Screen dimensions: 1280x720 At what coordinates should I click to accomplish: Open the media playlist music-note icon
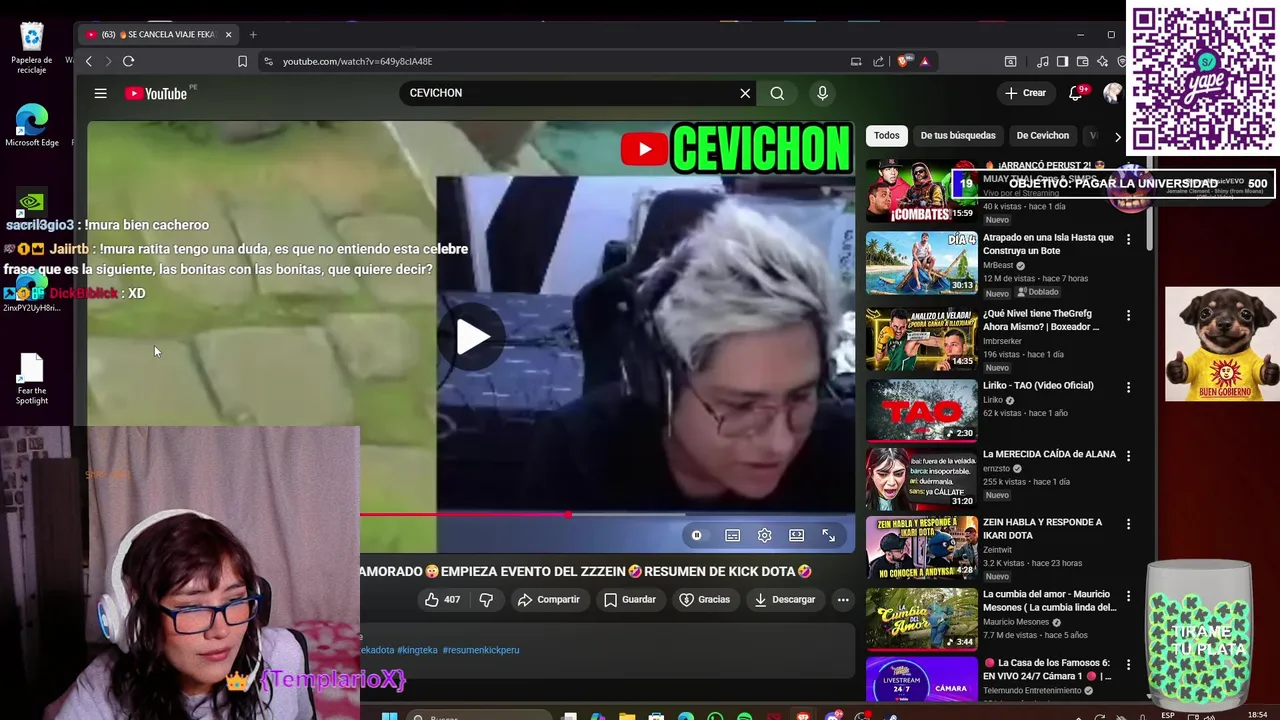pos(1042,61)
